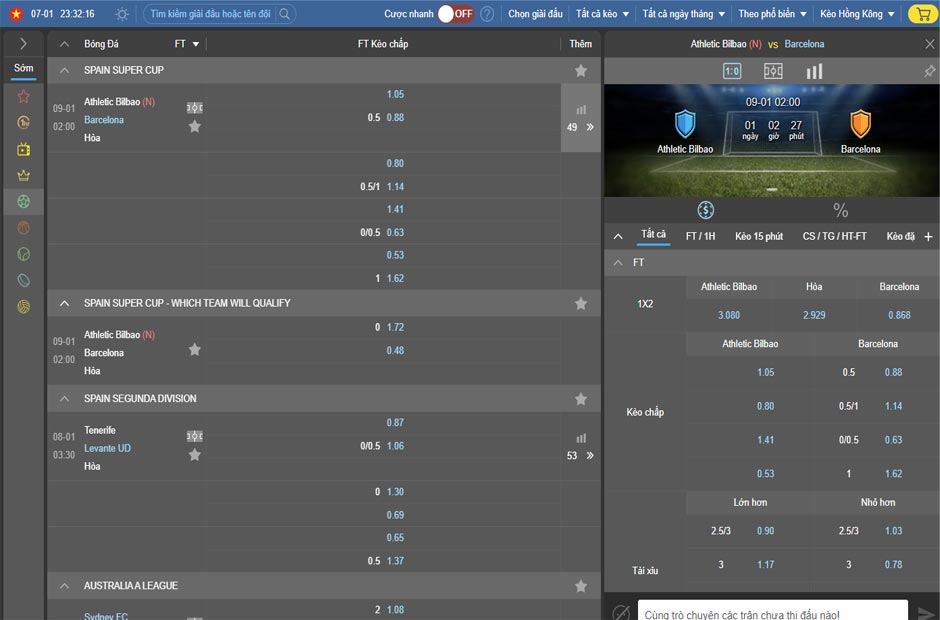The image size is (940, 620).
Task: Collapse the SPAIN SEGUNDA DIVISION chevron
Action: pyautogui.click(x=64, y=399)
